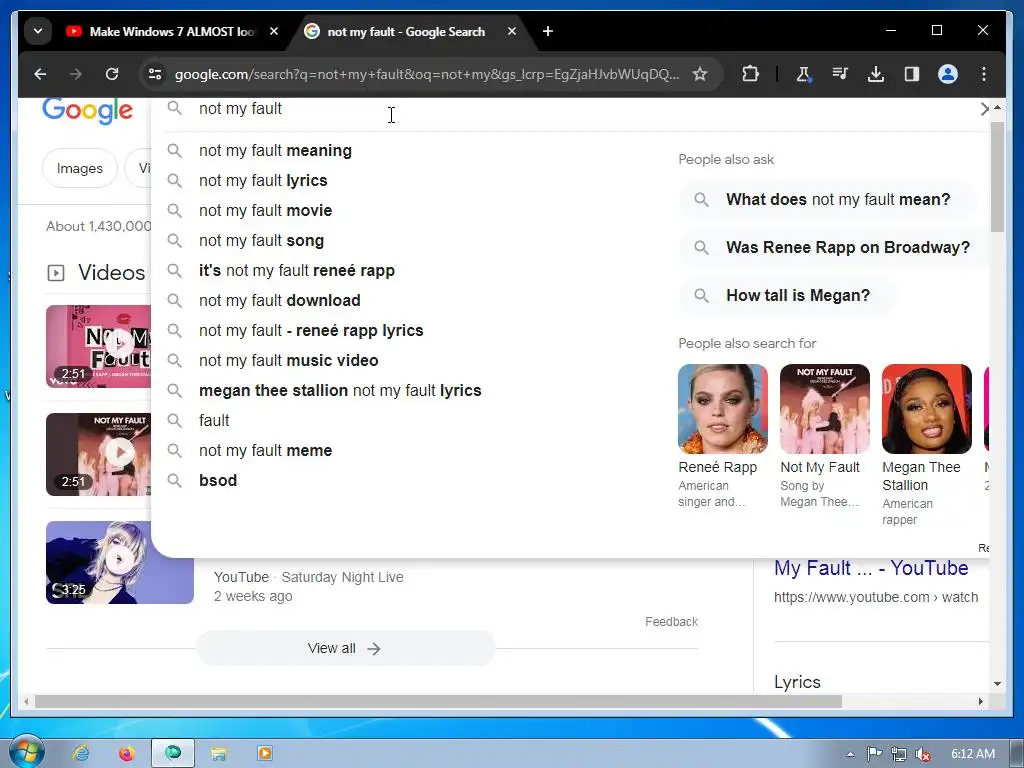Close the Google Search tab
The width and height of the screenshot is (1024, 768).
512,31
